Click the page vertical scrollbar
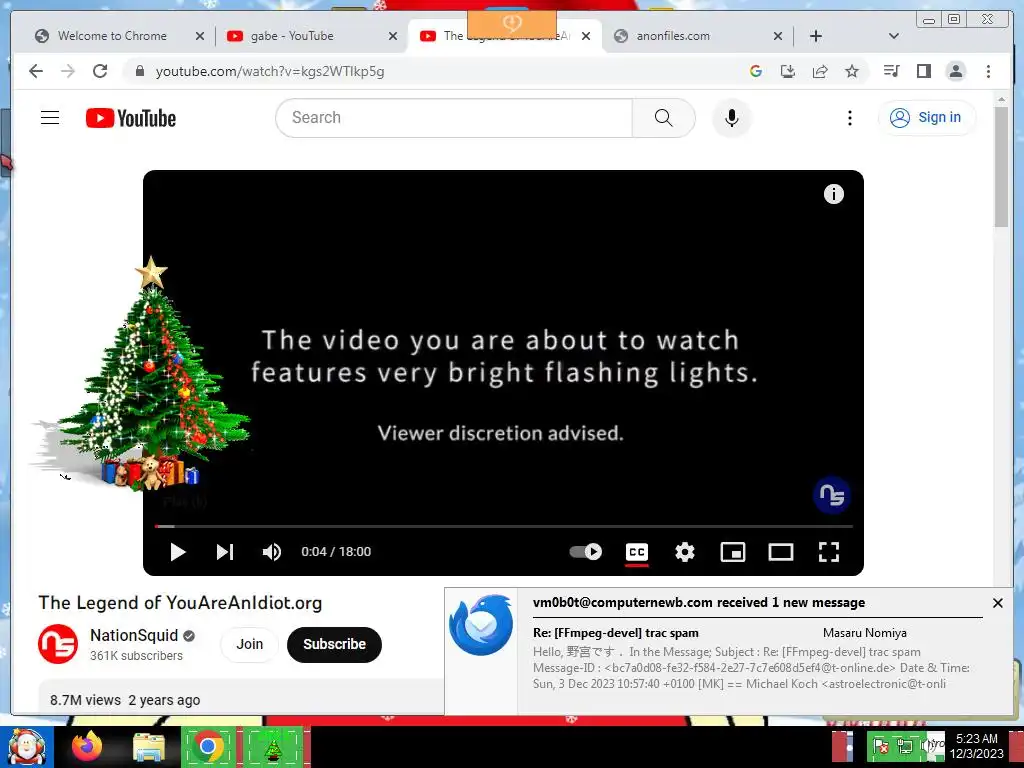This screenshot has width=1024, height=768. [1001, 167]
